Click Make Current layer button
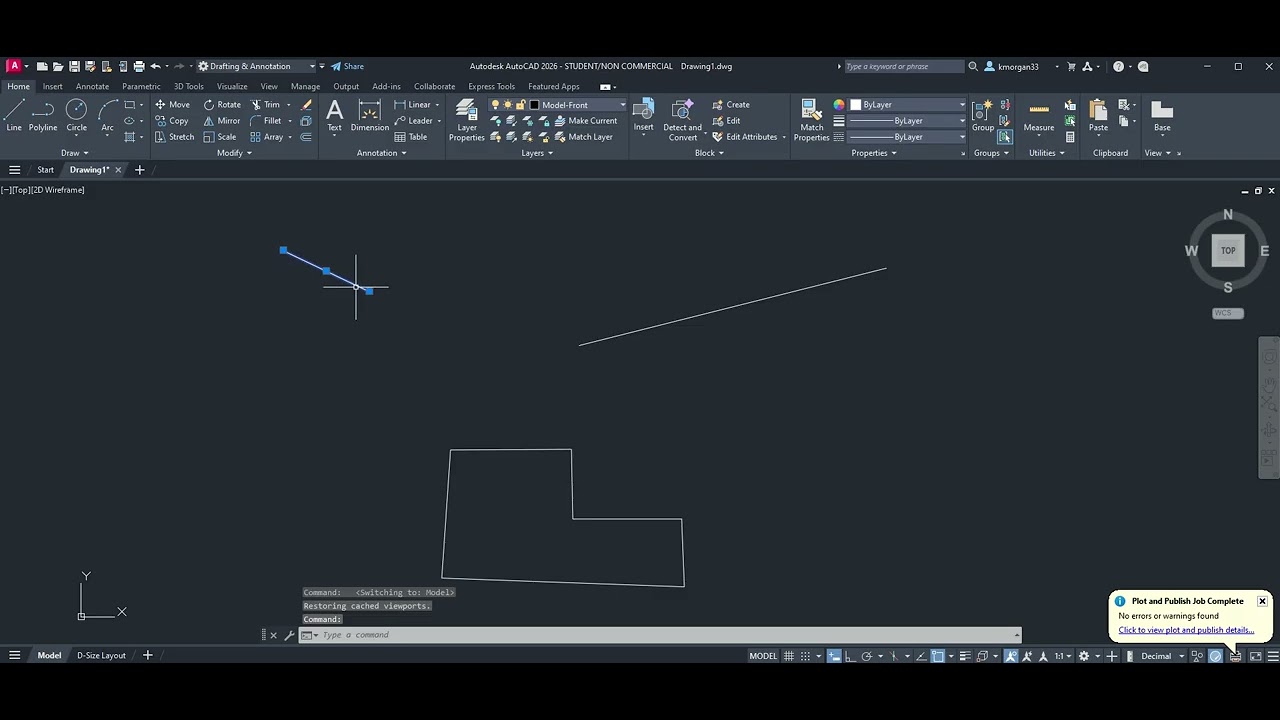The image size is (1280, 720). (584, 121)
